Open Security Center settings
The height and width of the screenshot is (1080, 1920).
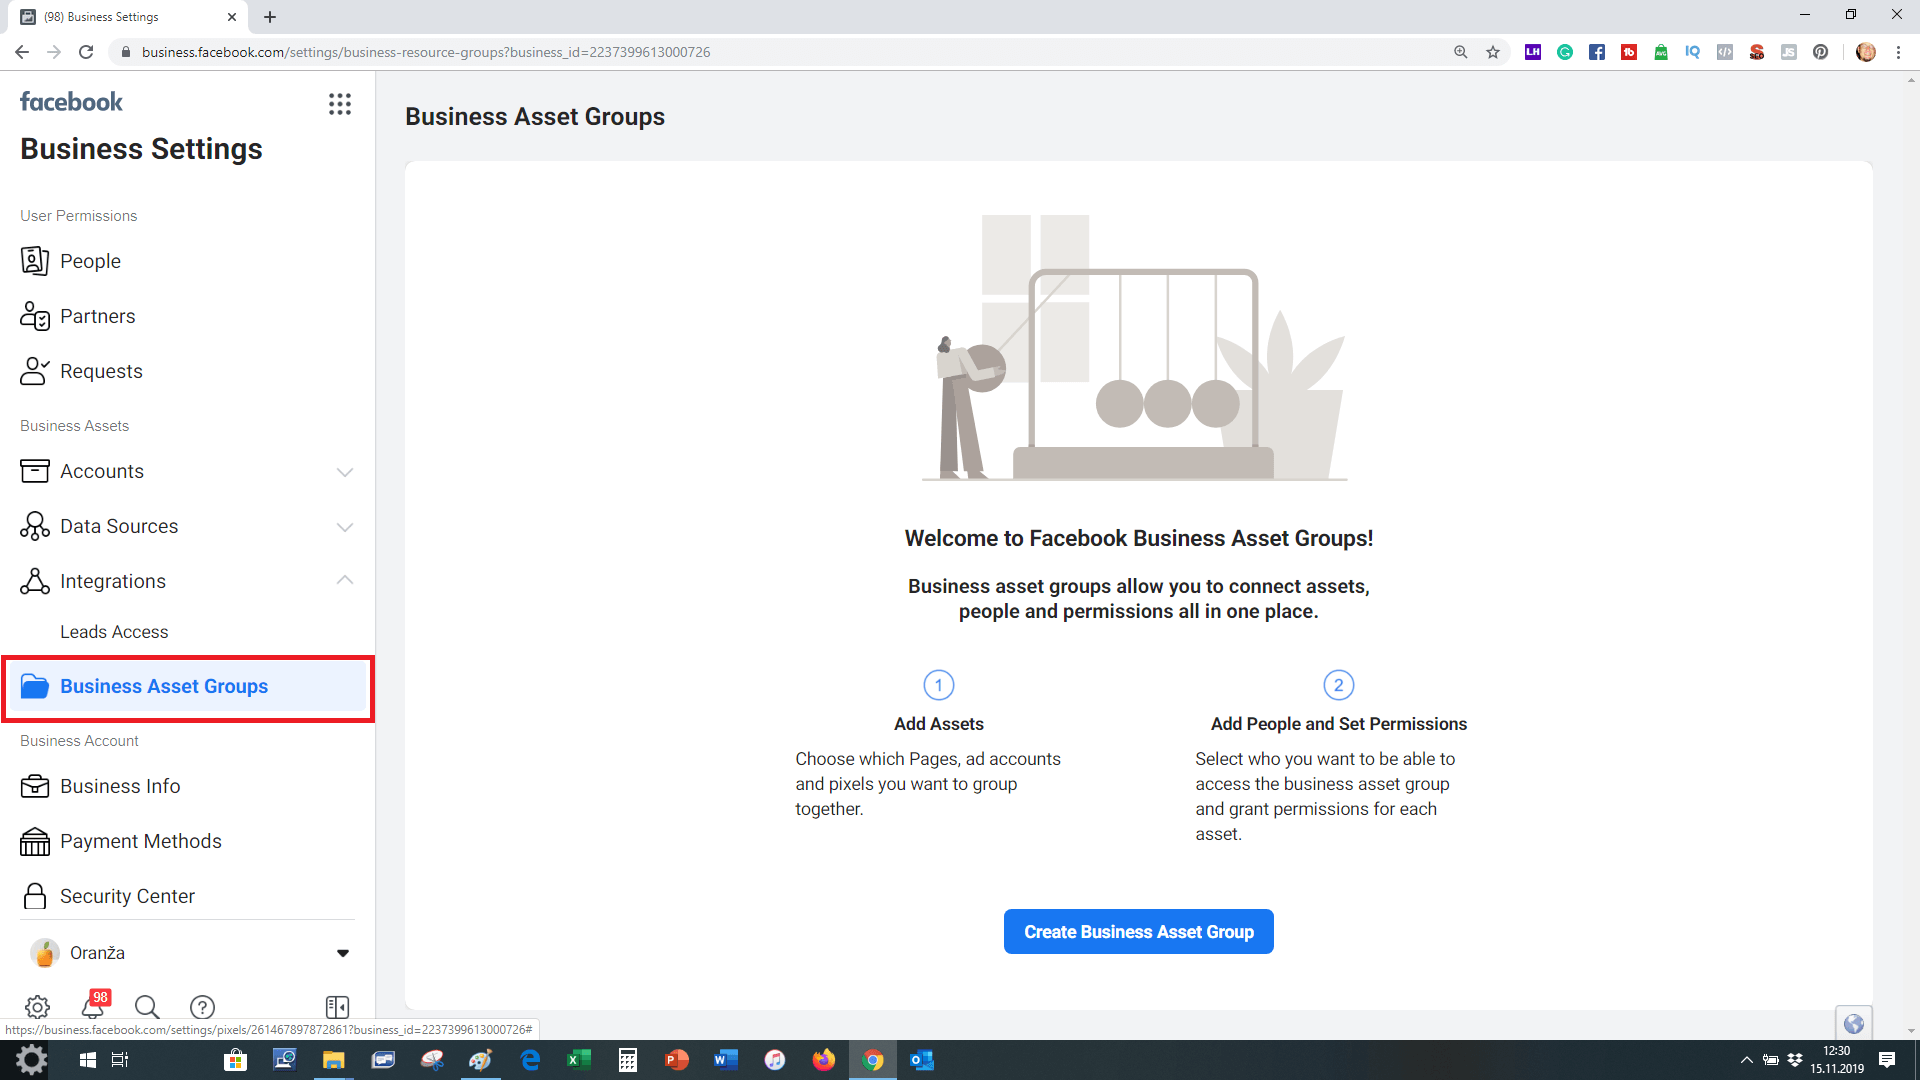(x=127, y=896)
